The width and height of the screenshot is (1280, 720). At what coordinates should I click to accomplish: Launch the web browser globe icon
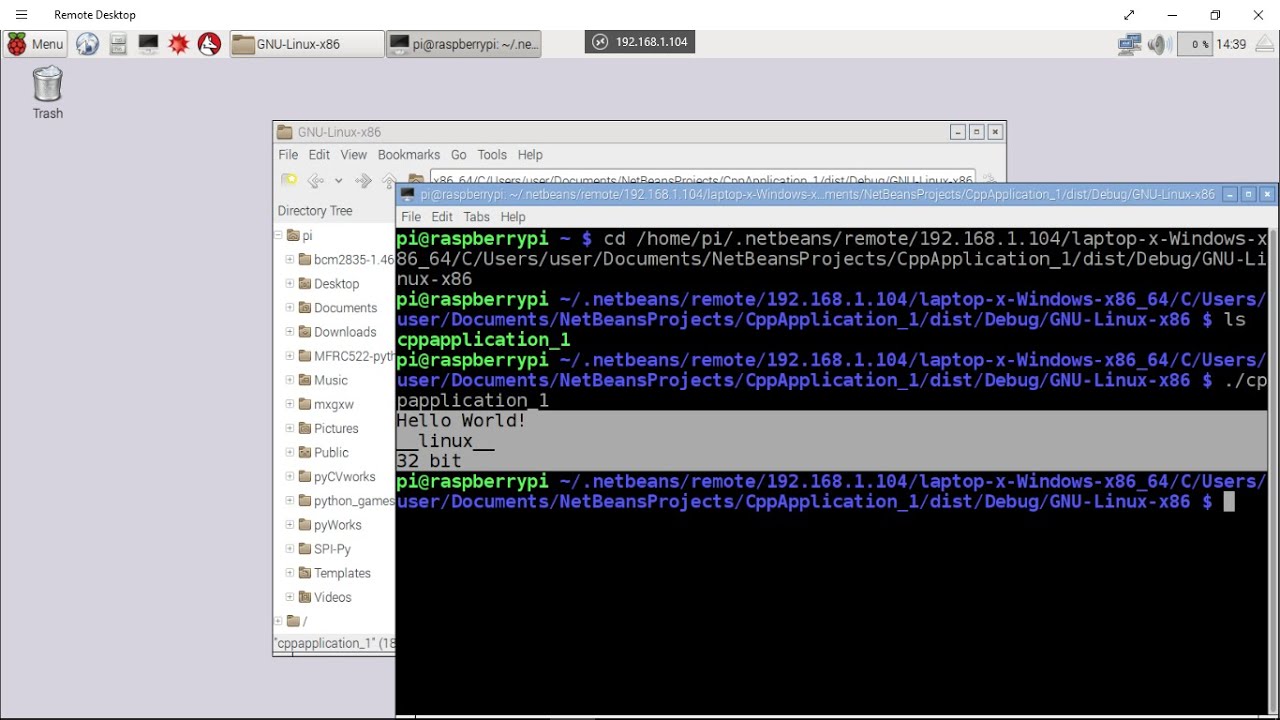coord(88,44)
